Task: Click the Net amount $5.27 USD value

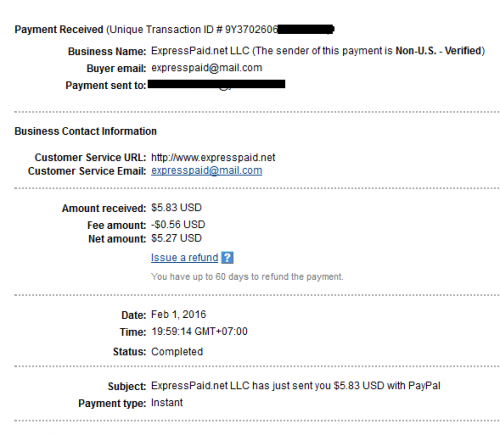Action: [176, 238]
